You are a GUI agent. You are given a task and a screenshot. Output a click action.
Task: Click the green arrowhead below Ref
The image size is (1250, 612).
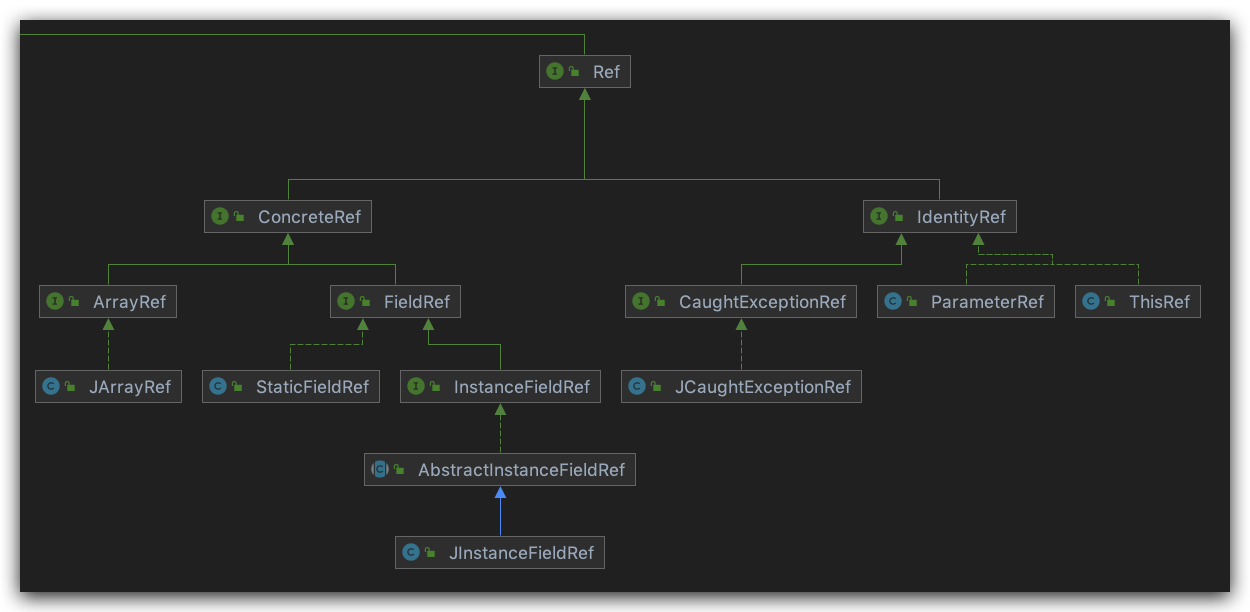(584, 95)
